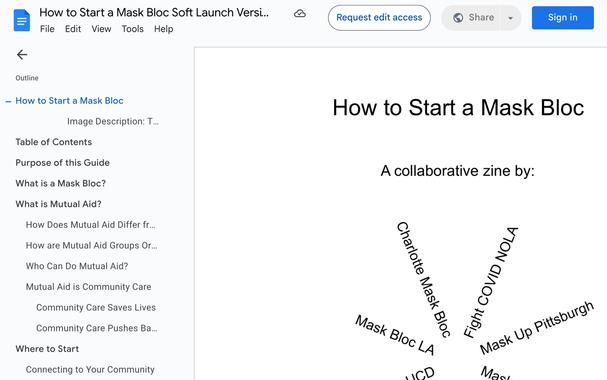The width and height of the screenshot is (607, 380).
Task: Jump to Table of Contents in outline
Action: tap(54, 142)
